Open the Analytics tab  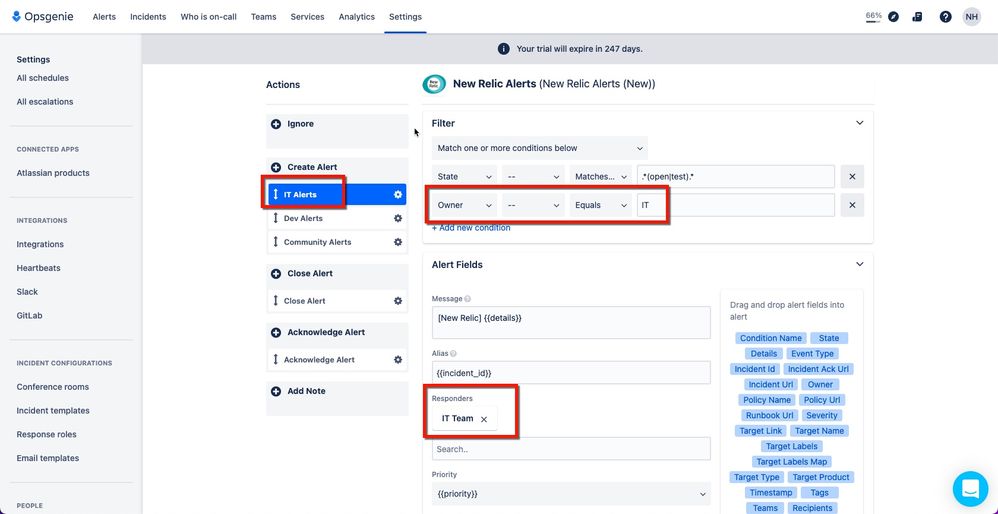356,17
